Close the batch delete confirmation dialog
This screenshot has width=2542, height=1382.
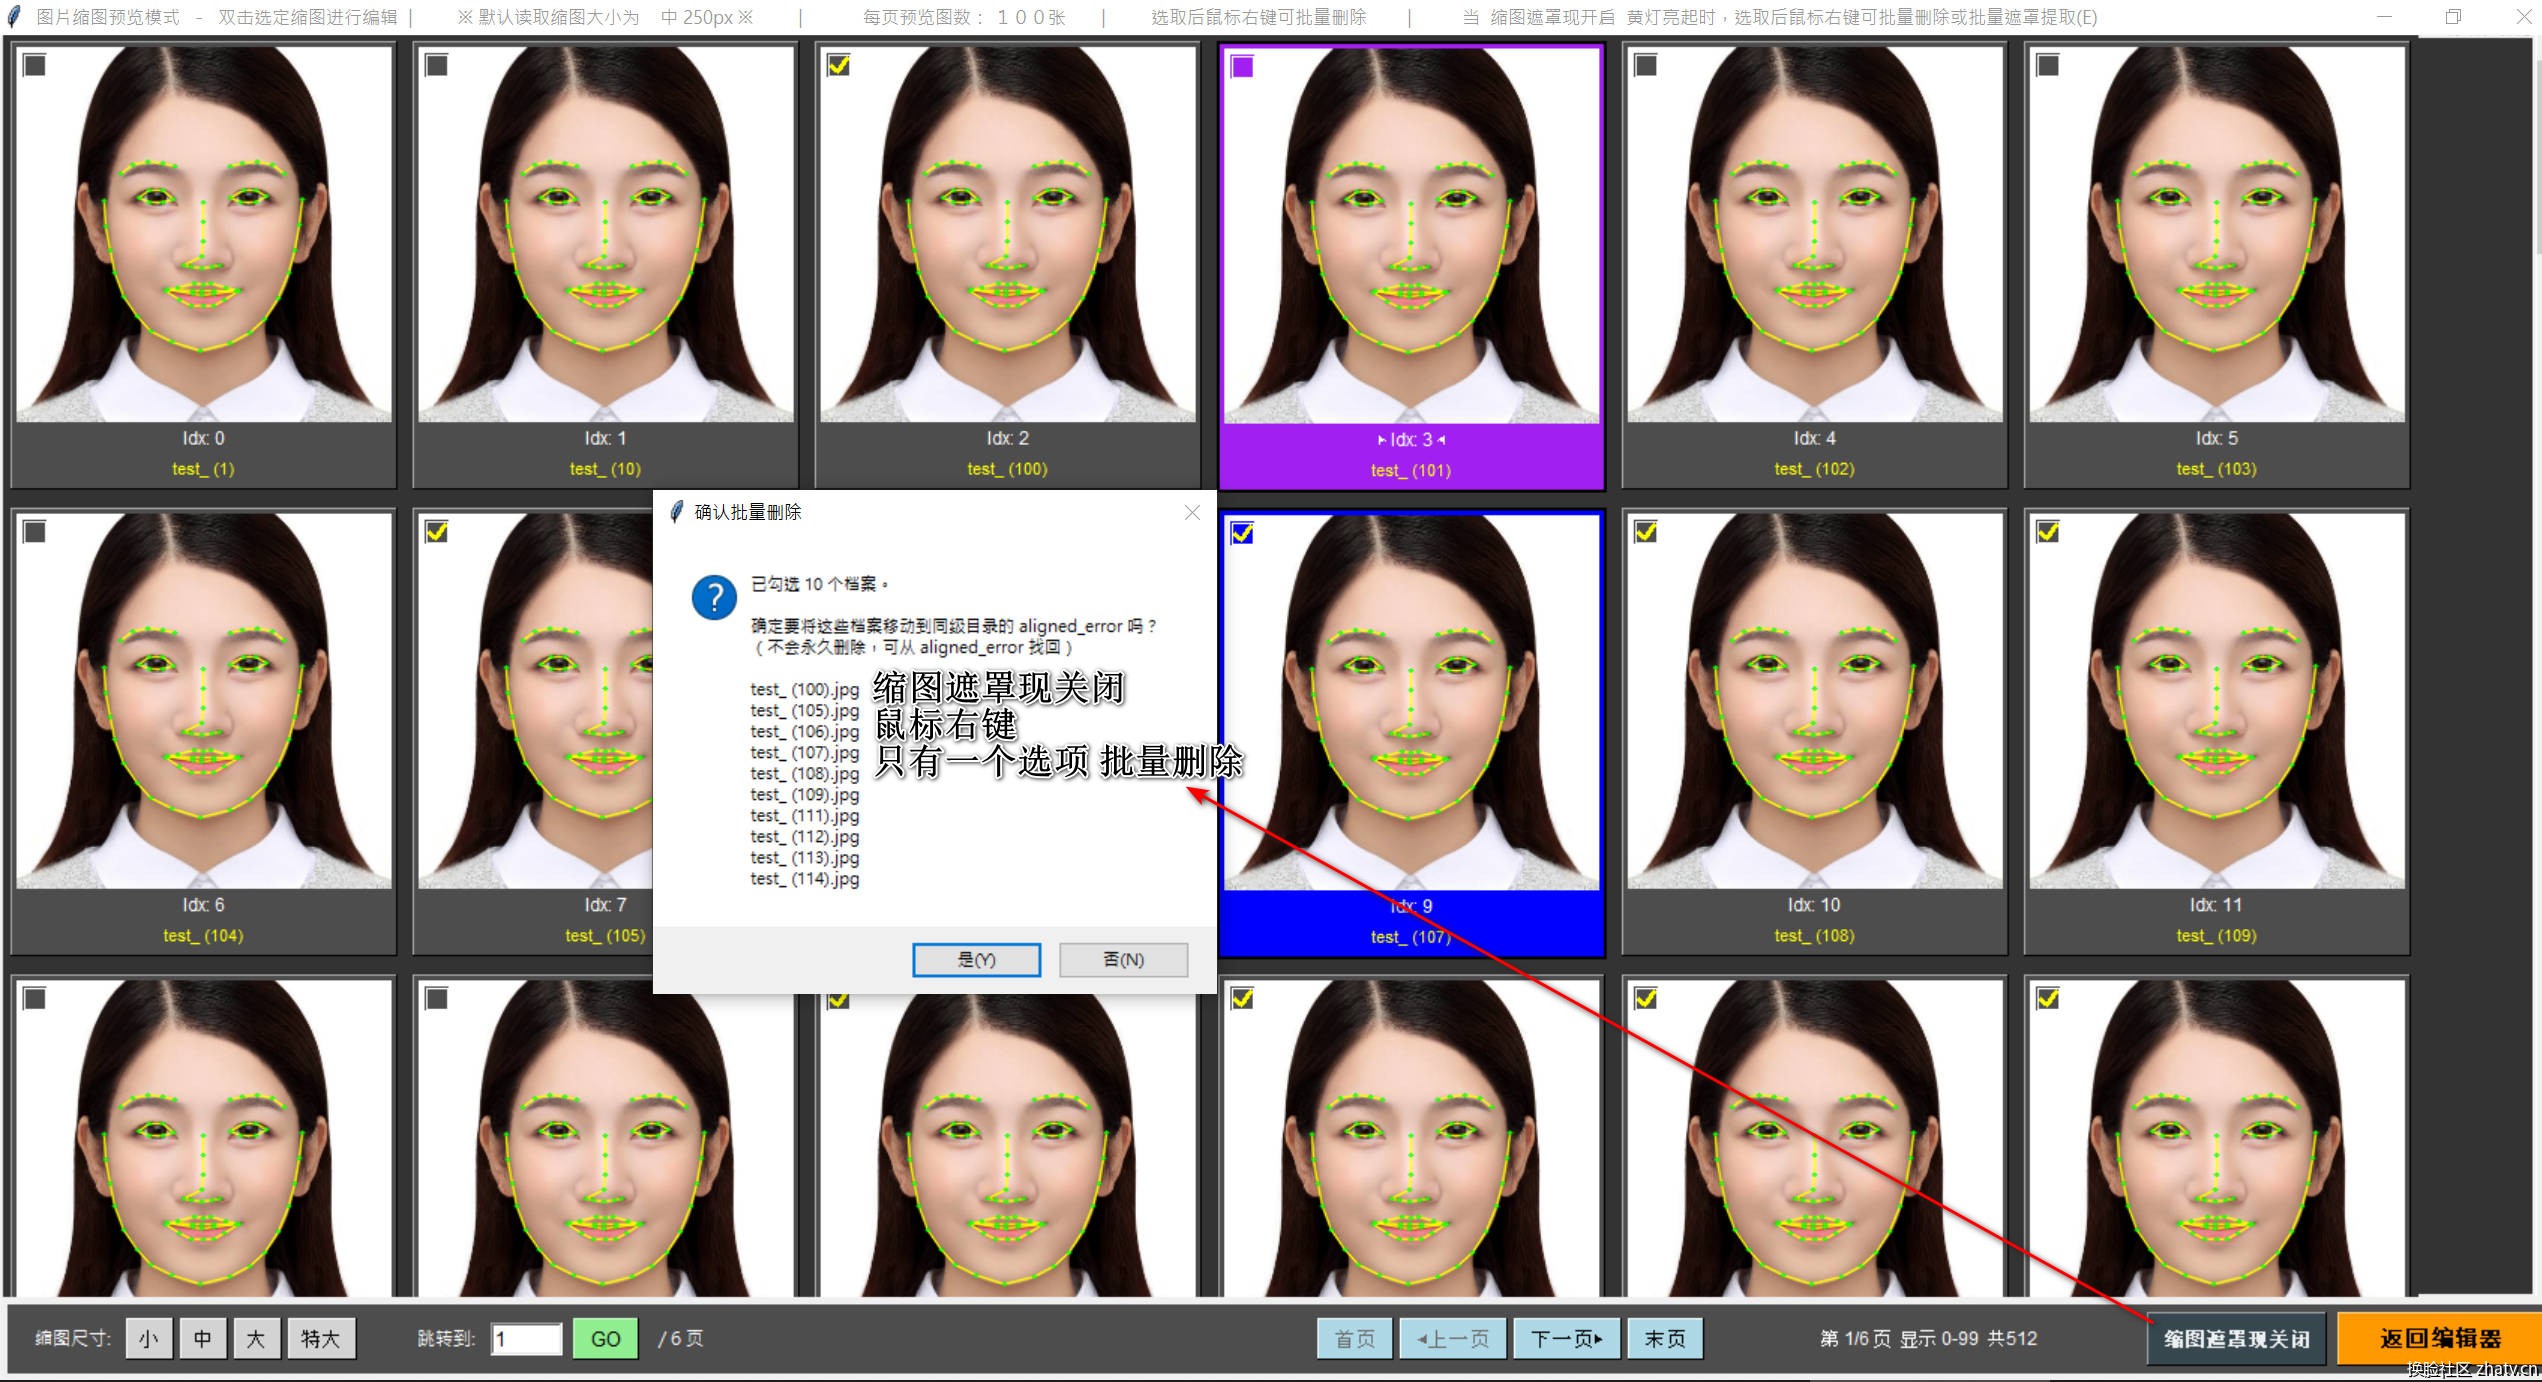tap(1191, 512)
